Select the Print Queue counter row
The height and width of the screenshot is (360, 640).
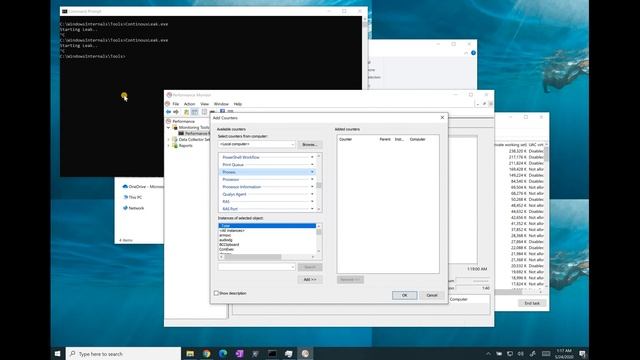click(x=267, y=164)
